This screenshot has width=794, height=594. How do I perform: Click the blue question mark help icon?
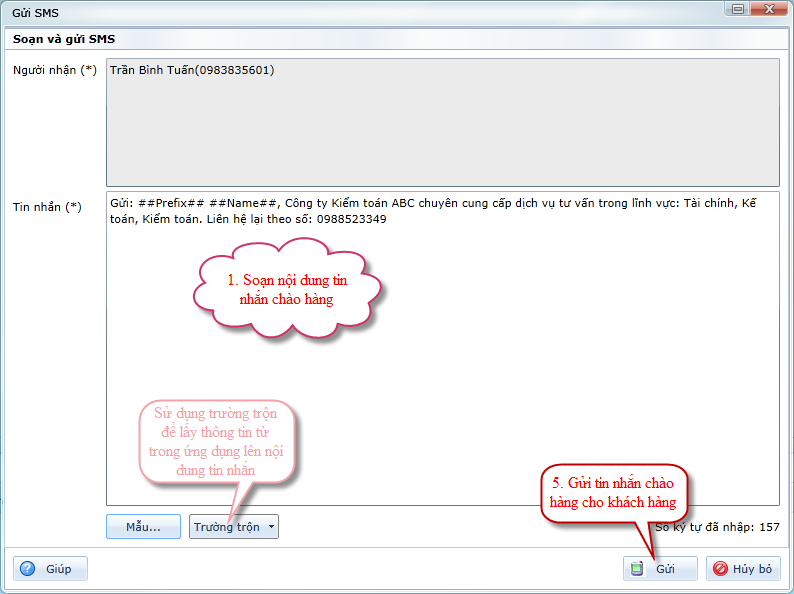(28, 569)
